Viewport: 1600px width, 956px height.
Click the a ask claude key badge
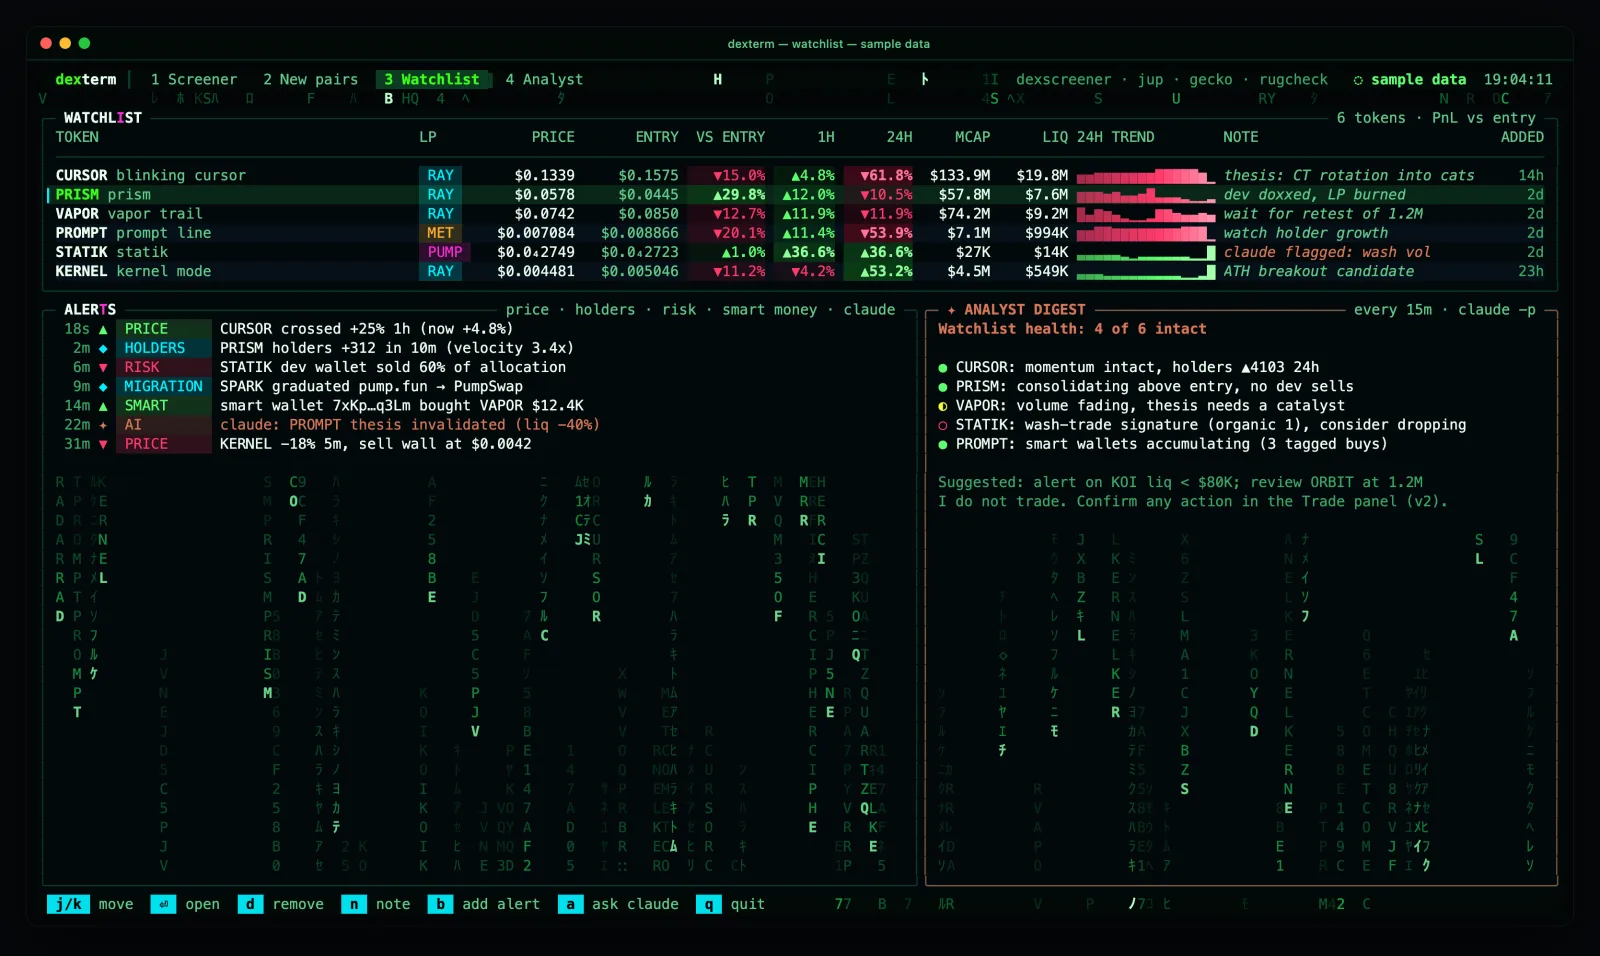coord(570,904)
